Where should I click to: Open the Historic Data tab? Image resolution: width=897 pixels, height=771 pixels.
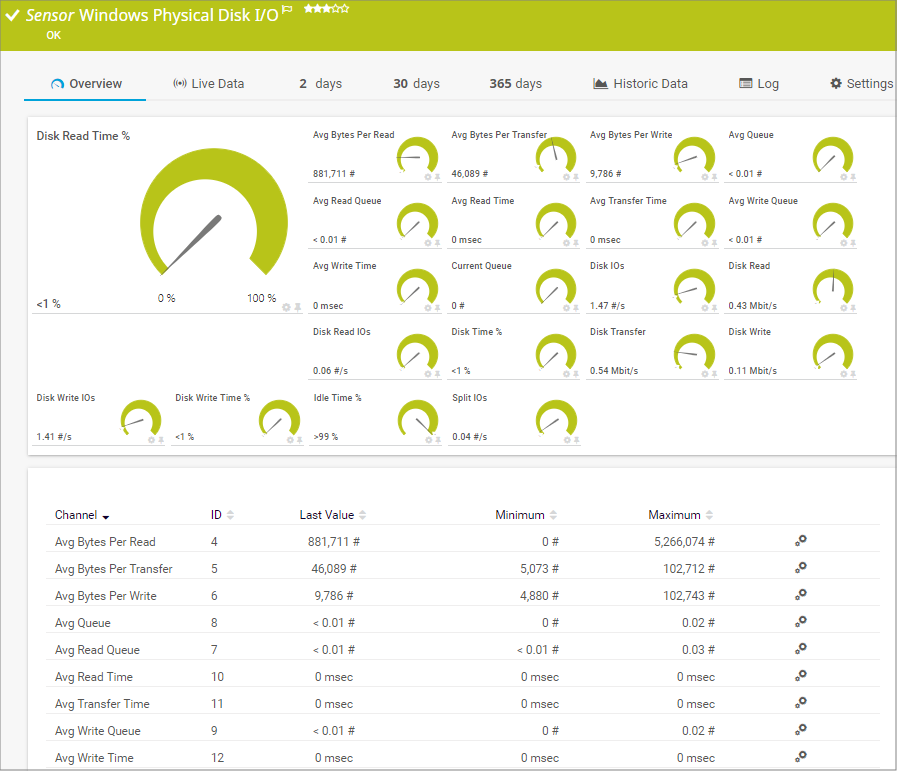(x=640, y=84)
